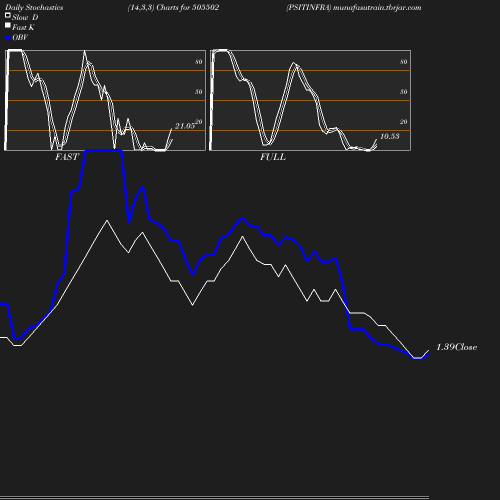
Task: Select the 'Daily Stochastics' title text
Action: pos(34,8)
